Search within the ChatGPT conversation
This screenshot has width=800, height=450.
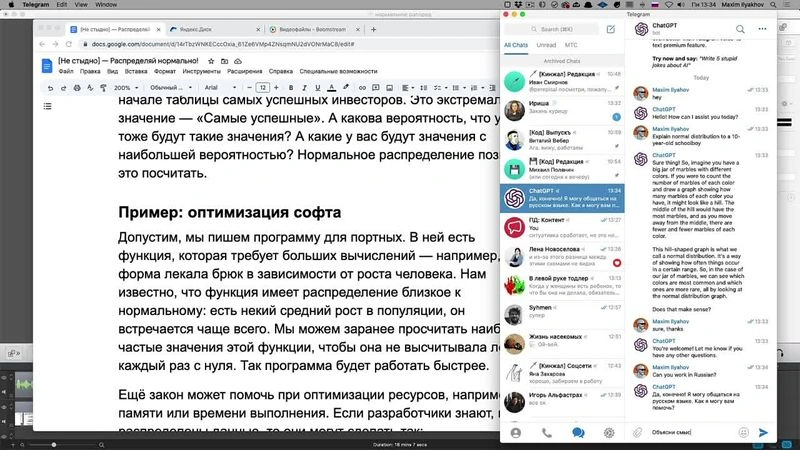(x=740, y=29)
